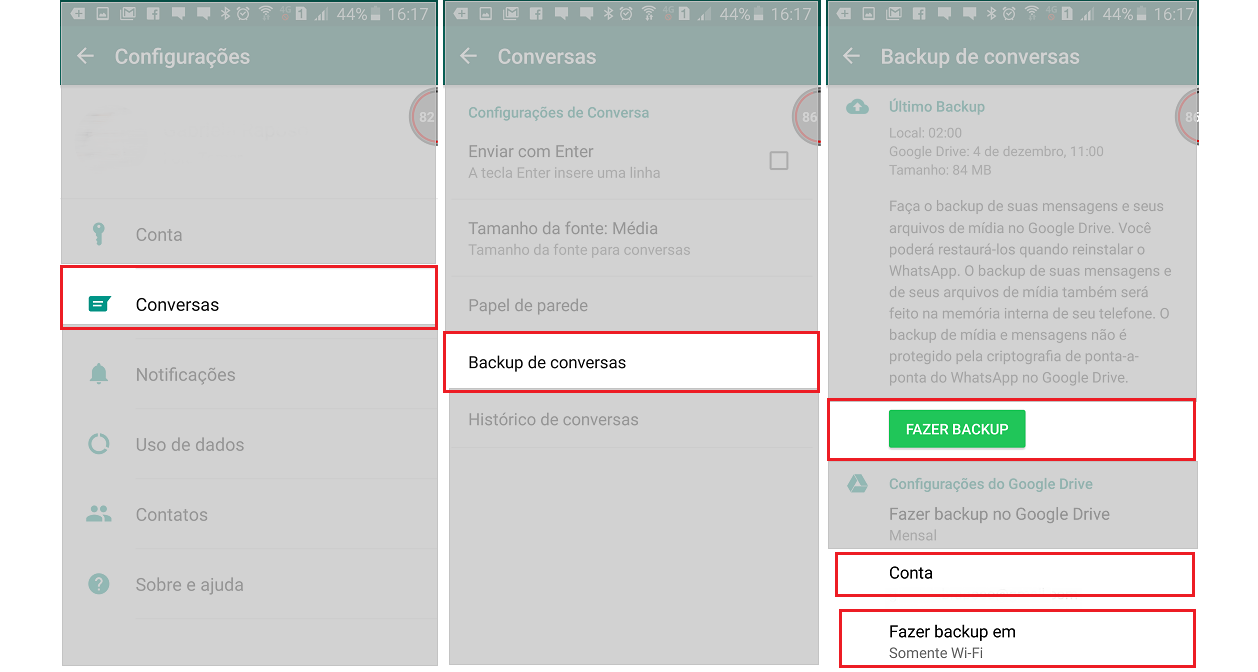1258x672 pixels.
Task: Select Backup de conversas menu entry
Action: coord(631,362)
